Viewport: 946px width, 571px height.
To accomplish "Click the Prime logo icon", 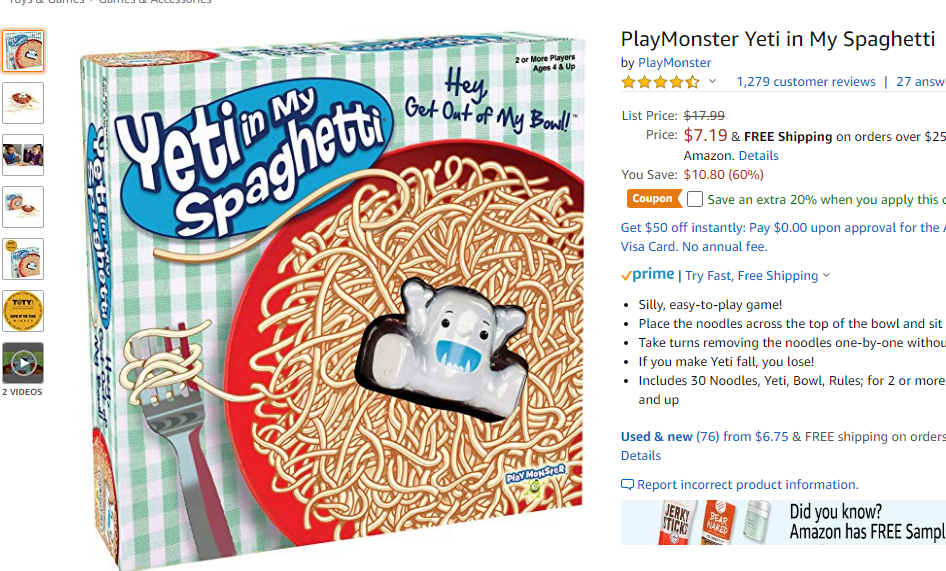I will [647, 275].
